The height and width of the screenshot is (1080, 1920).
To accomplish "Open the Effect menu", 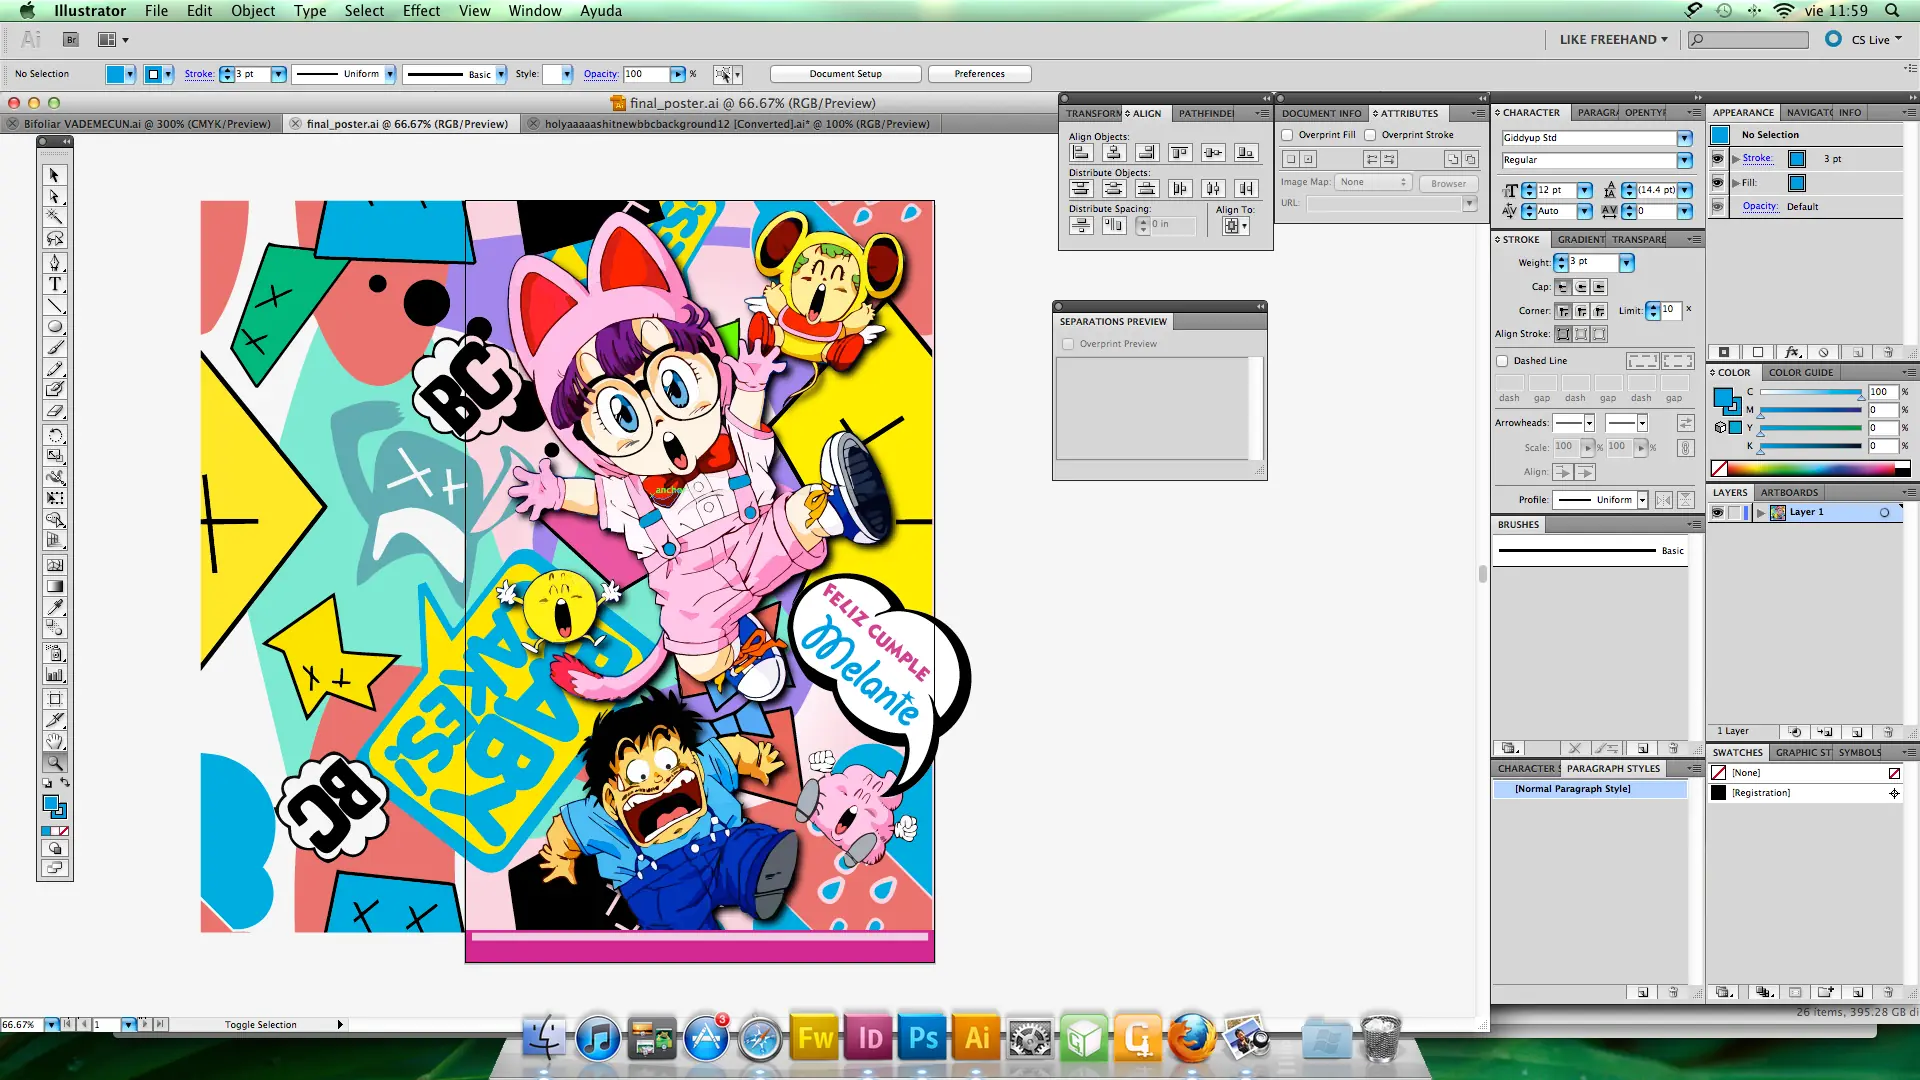I will [421, 11].
